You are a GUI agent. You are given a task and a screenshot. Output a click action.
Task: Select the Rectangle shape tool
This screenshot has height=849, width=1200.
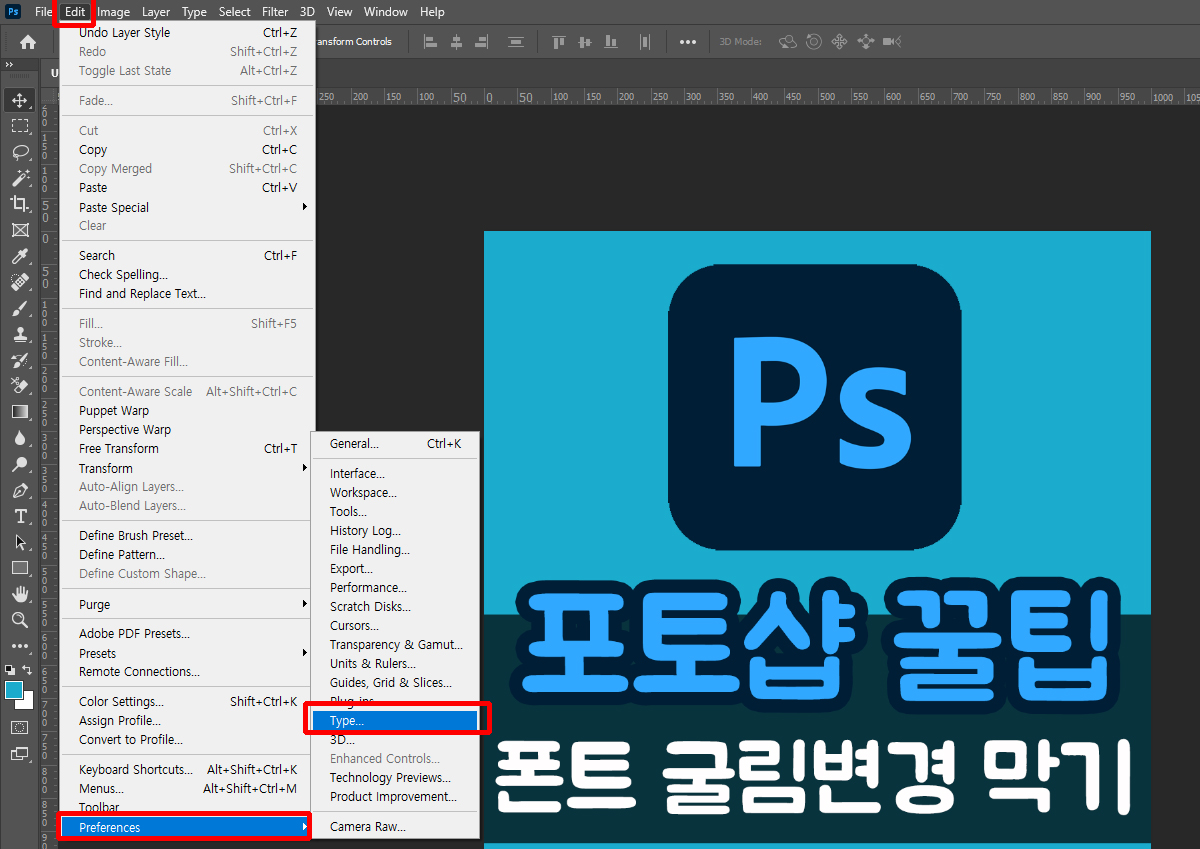19,568
